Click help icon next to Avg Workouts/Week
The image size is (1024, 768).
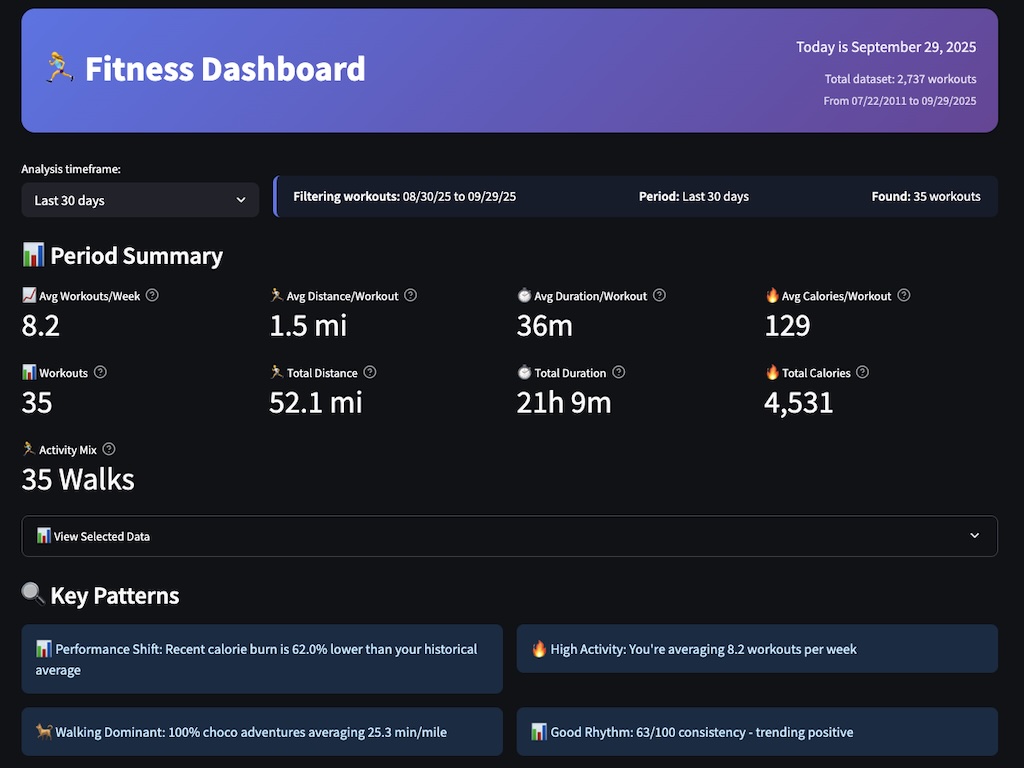click(x=152, y=296)
